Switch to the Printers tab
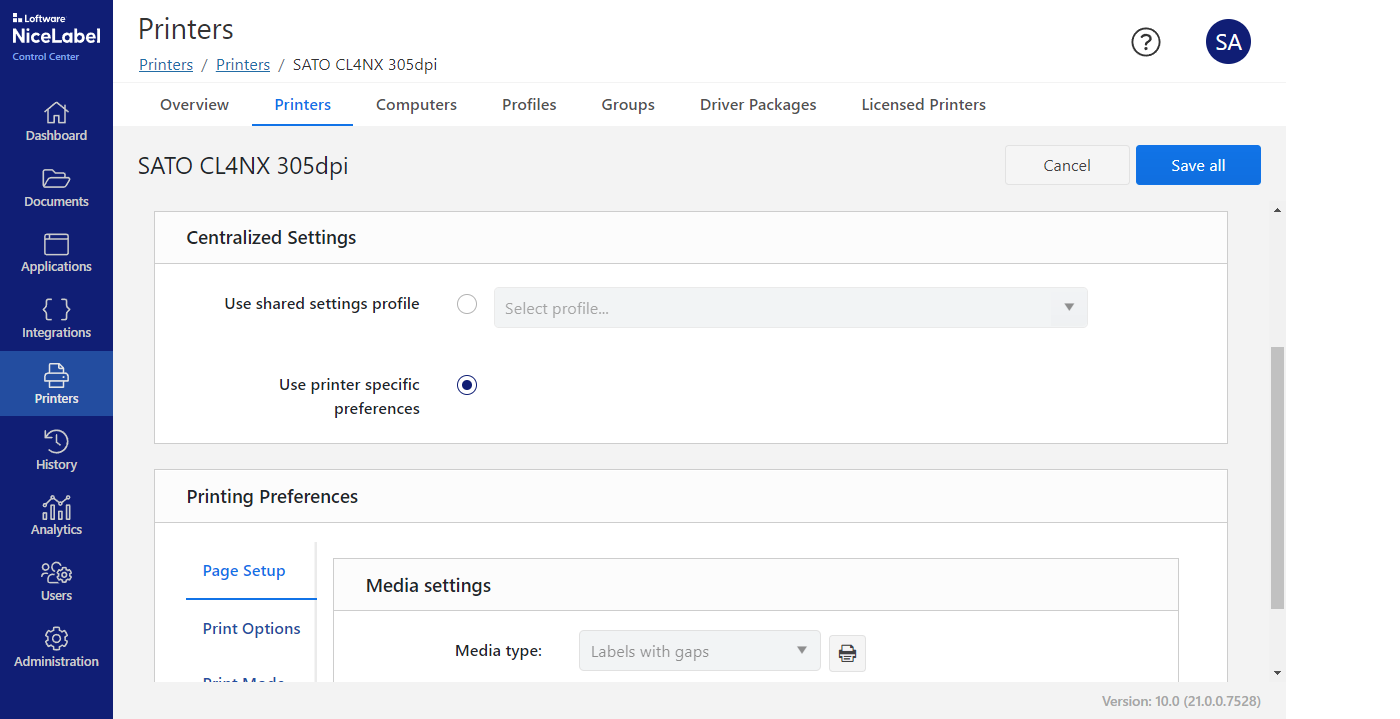 (303, 104)
